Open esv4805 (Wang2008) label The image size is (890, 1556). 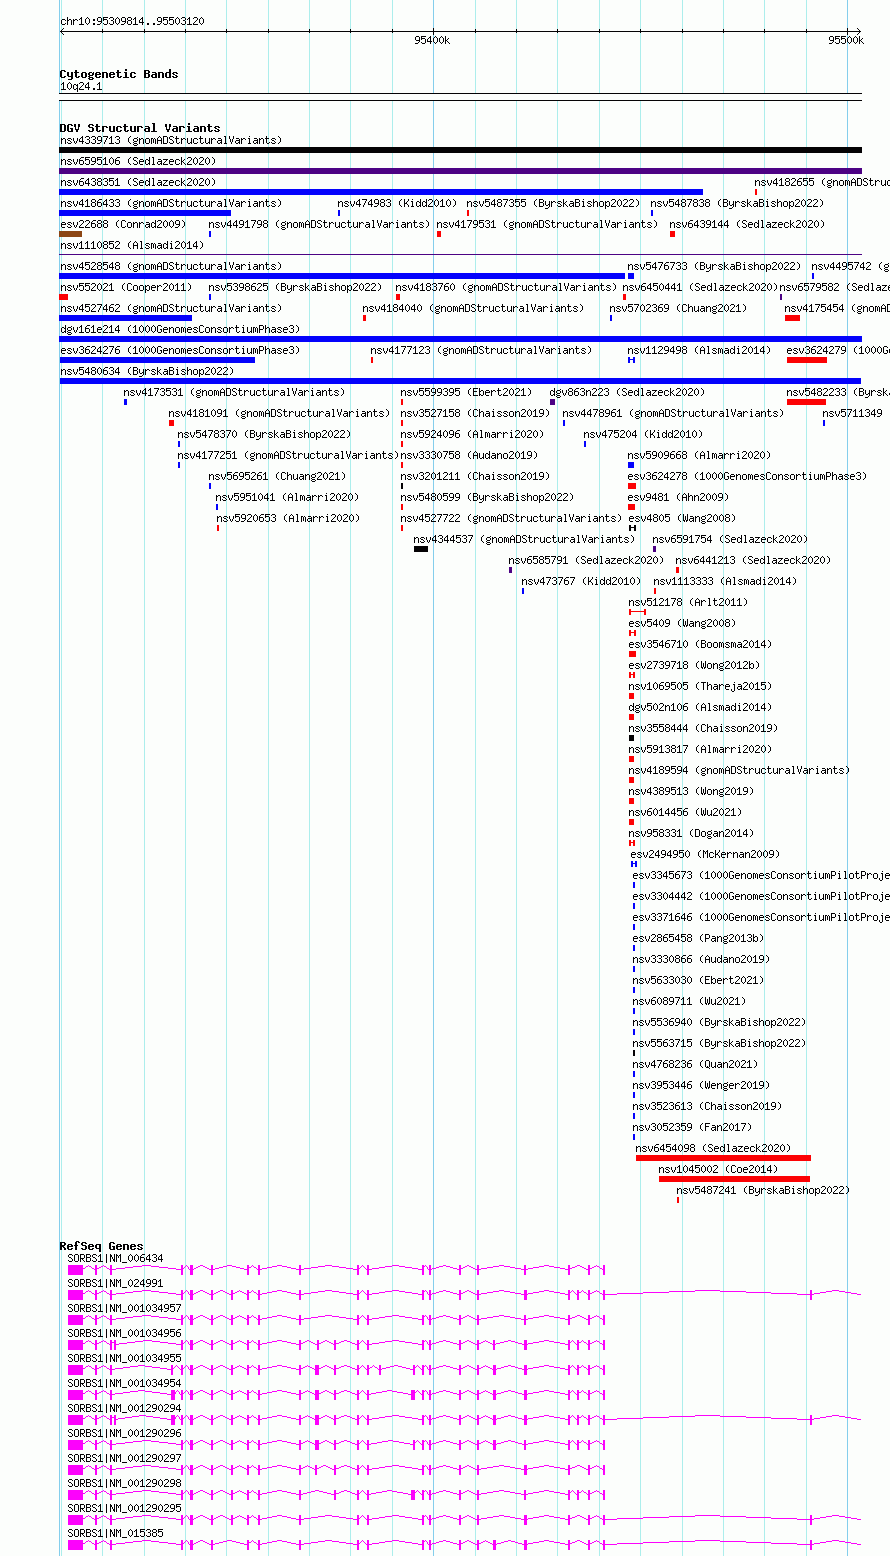point(682,518)
